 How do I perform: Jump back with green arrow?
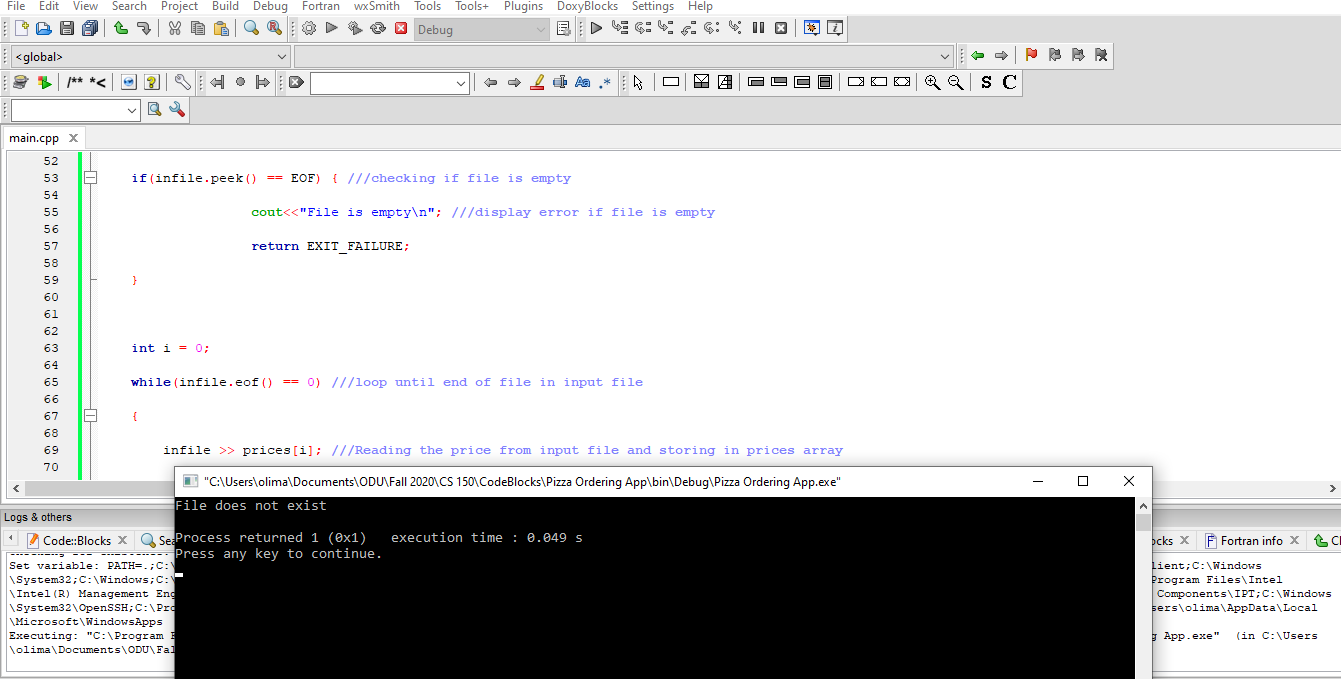pyautogui.click(x=977, y=55)
